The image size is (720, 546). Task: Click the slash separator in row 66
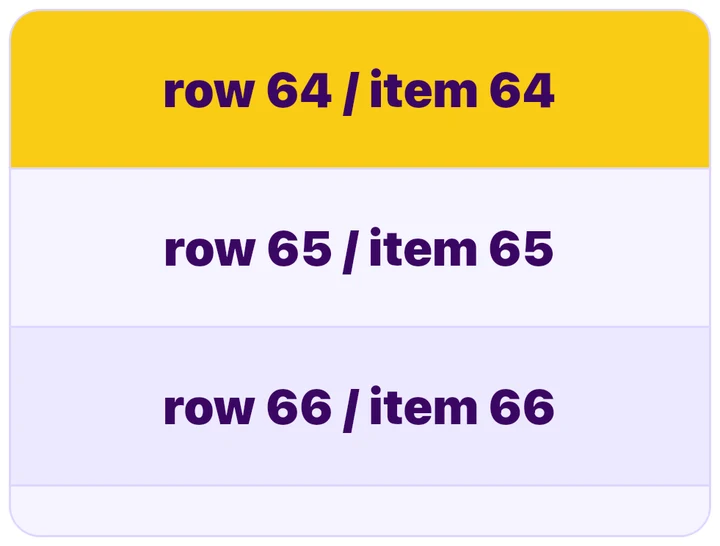[350, 409]
